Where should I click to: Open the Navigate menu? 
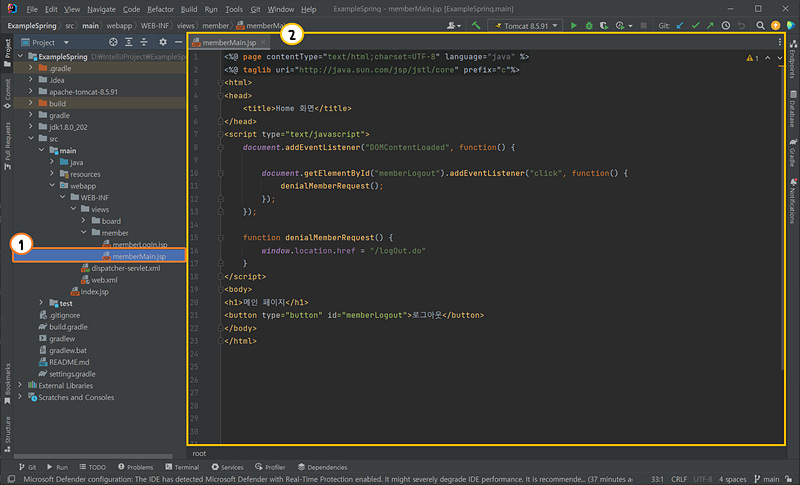(101, 9)
